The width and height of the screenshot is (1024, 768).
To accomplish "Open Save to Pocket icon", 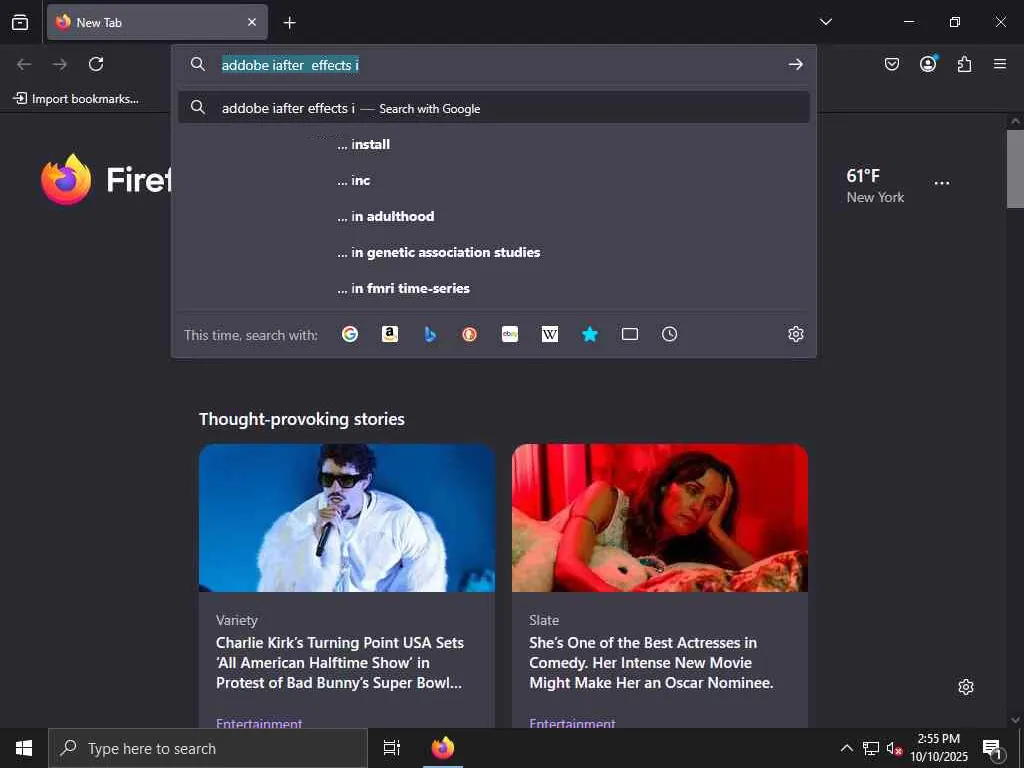I will pyautogui.click(x=891, y=64).
